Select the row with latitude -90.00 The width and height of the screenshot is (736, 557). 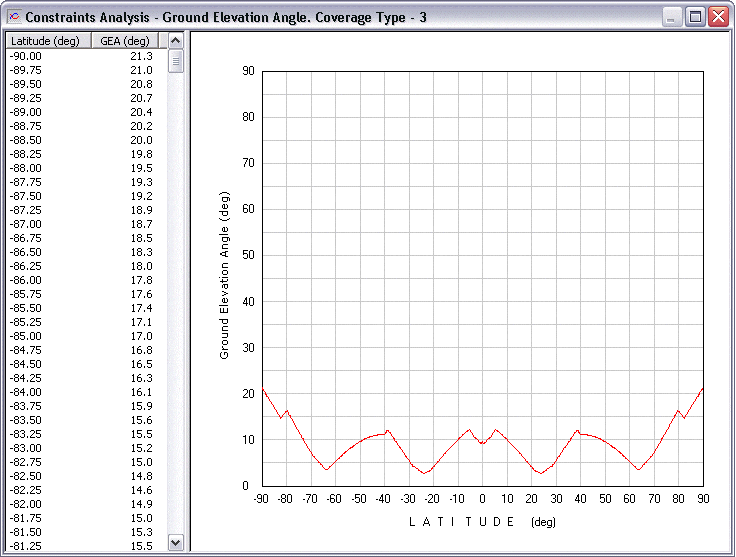pos(80,56)
